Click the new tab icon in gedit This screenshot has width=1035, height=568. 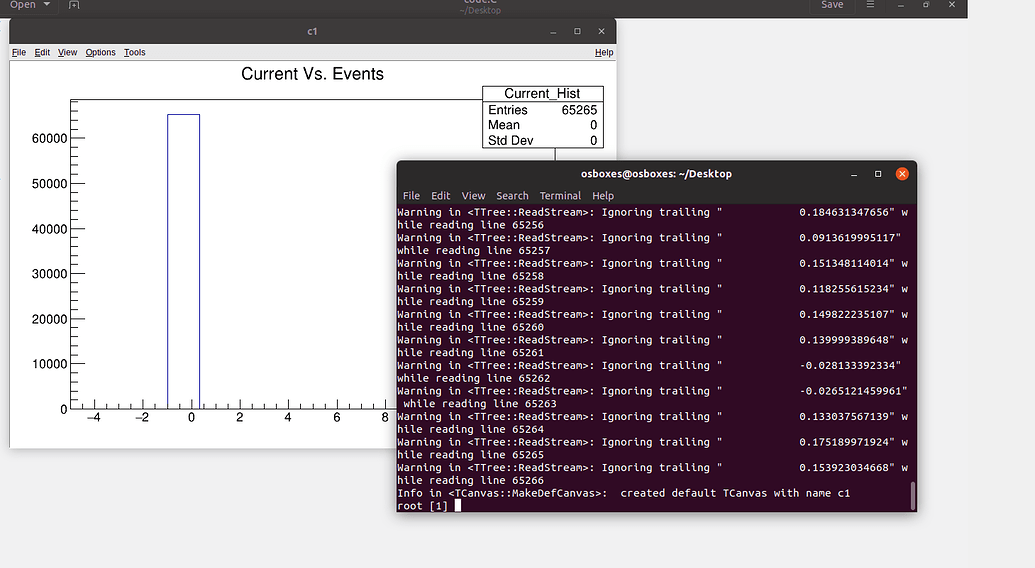pos(74,5)
